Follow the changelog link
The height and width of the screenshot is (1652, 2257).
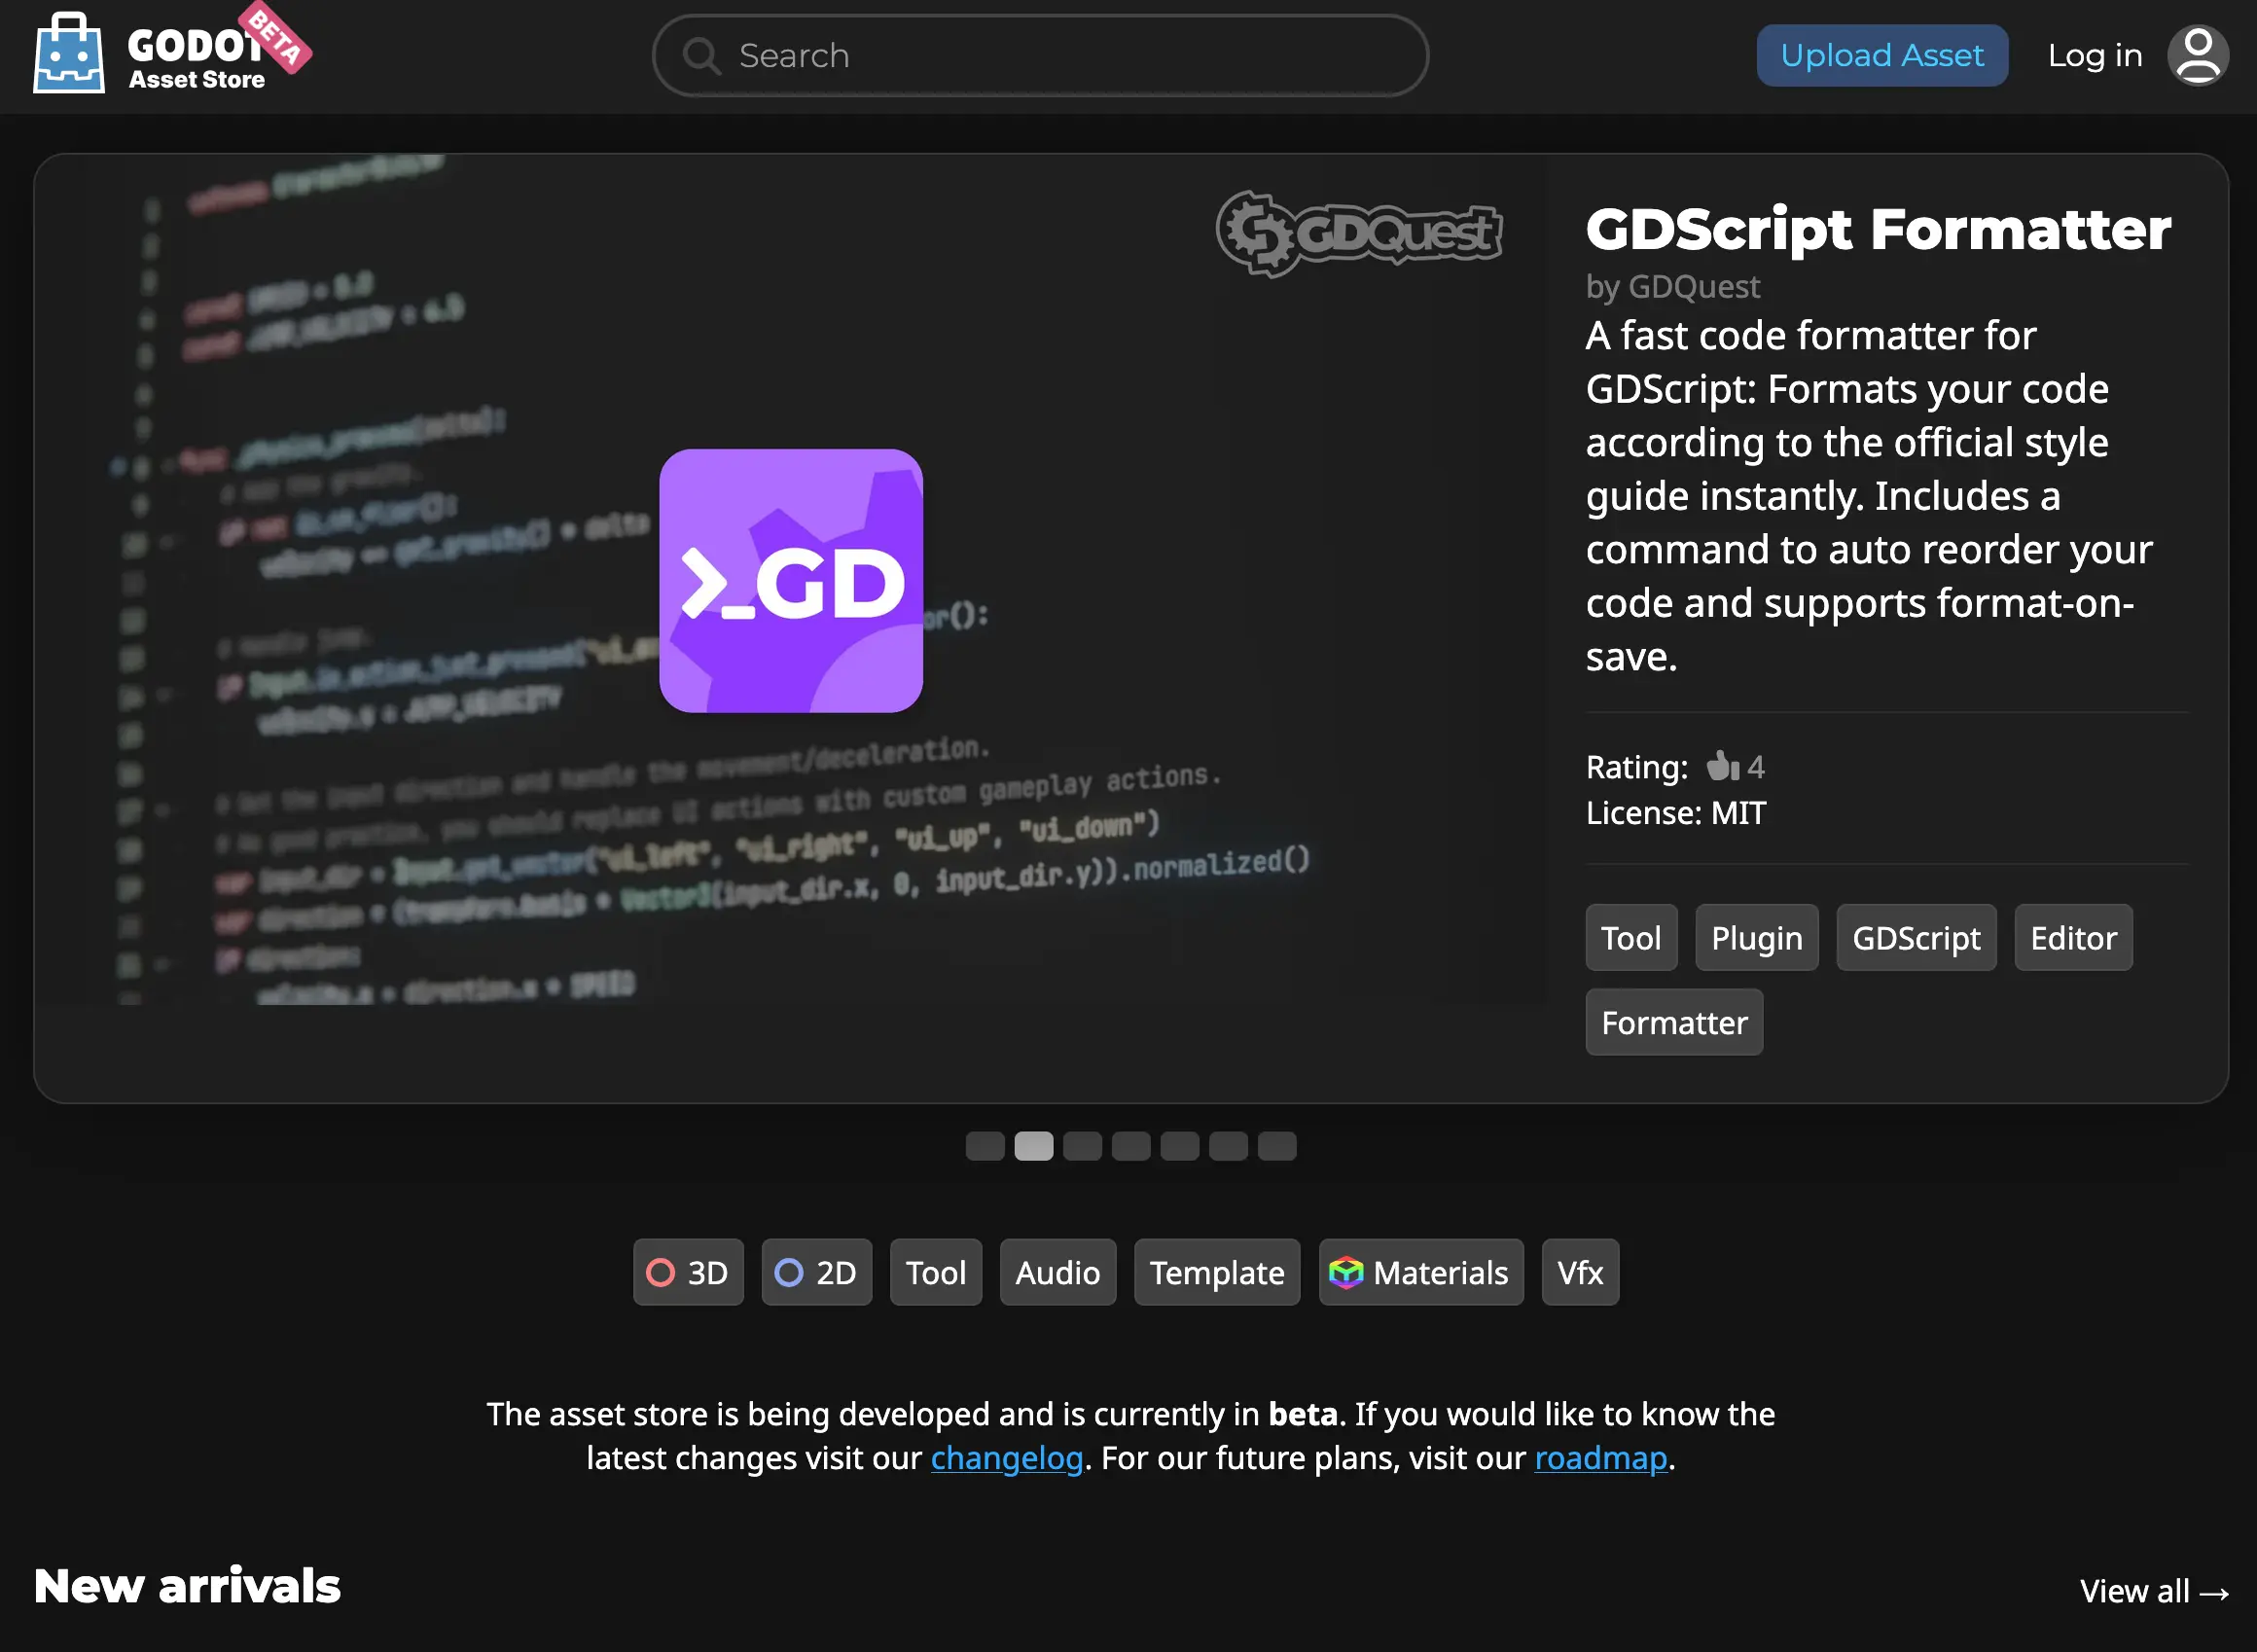(1007, 1458)
